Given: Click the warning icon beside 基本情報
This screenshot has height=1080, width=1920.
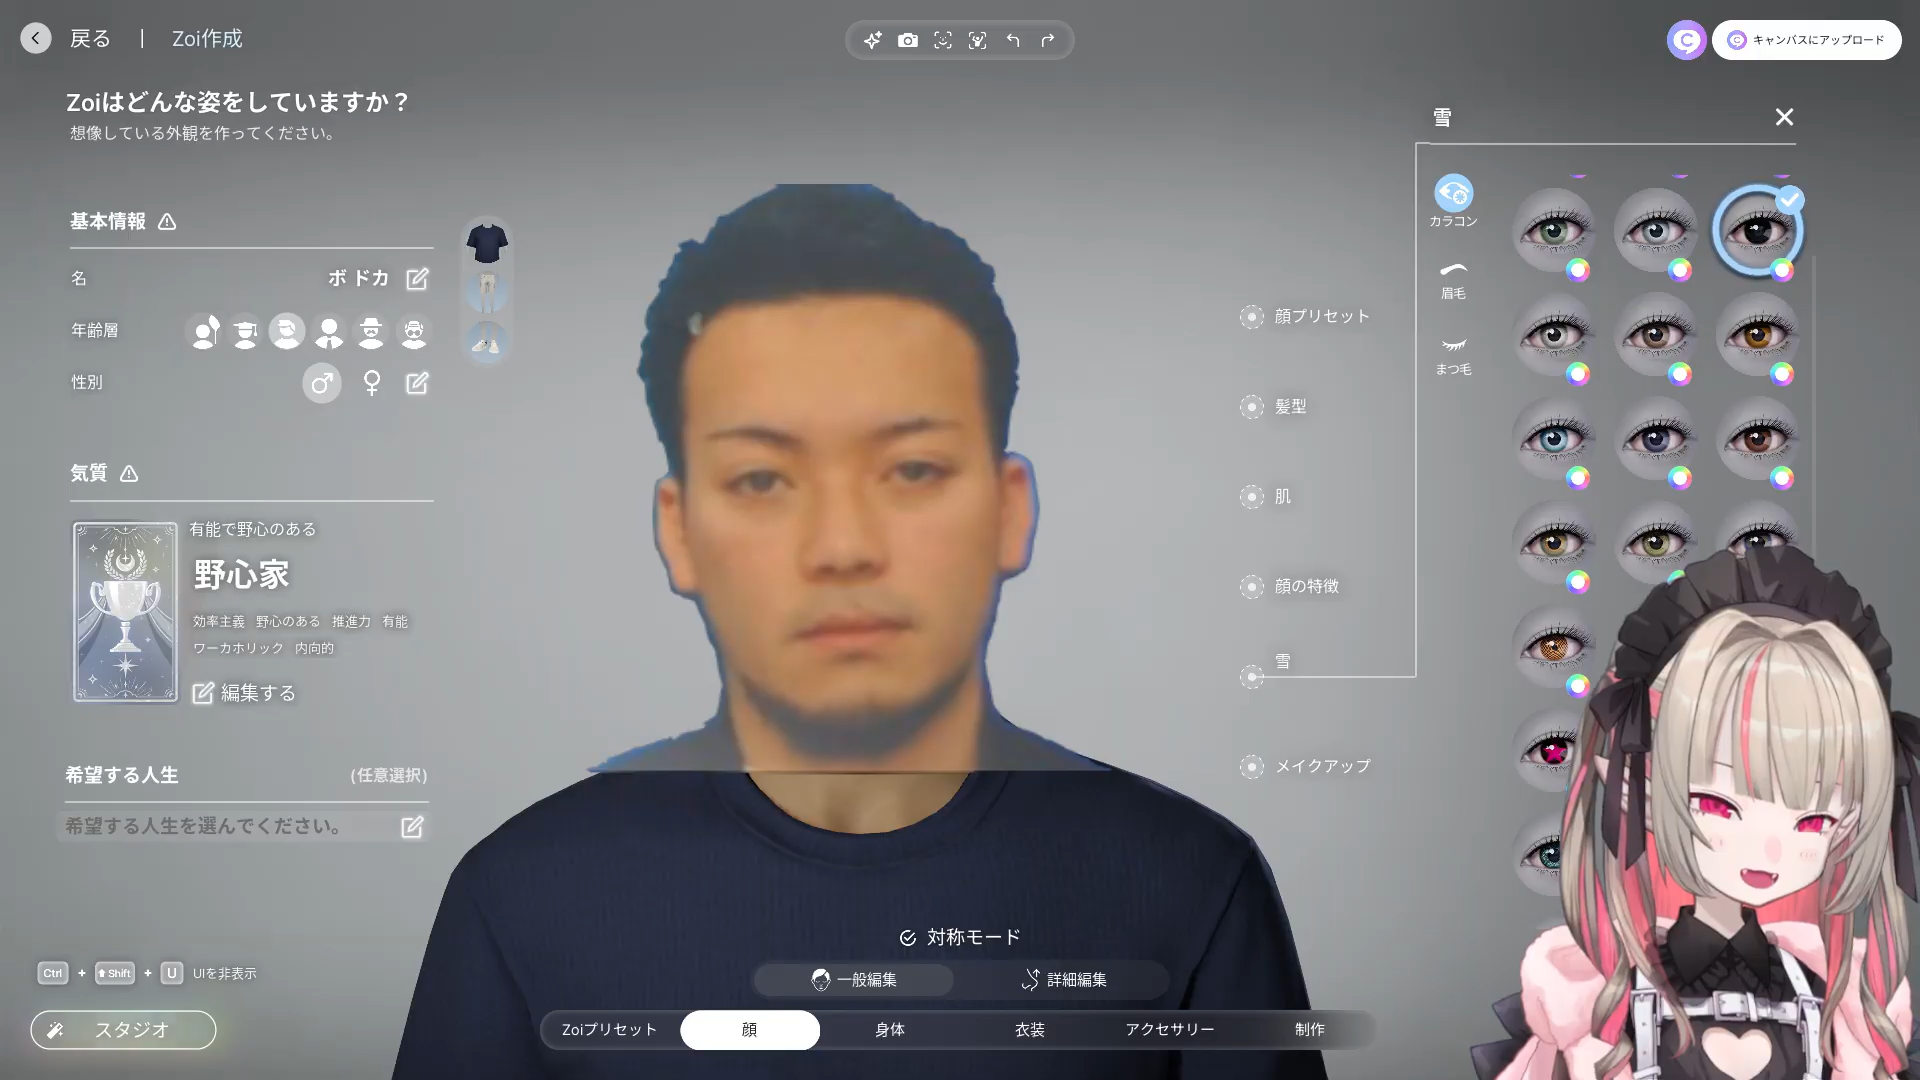Looking at the screenshot, I should click(167, 222).
